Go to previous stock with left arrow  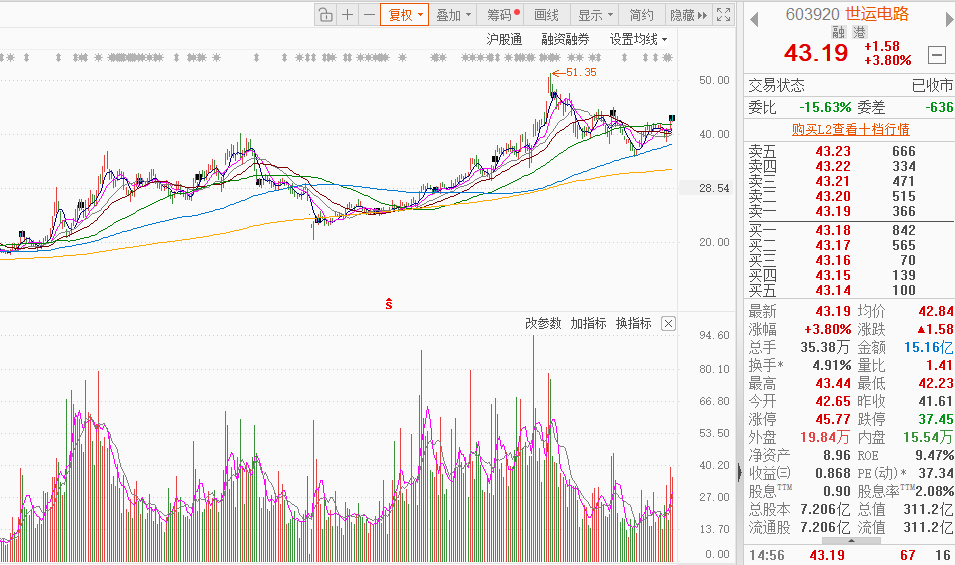(754, 17)
